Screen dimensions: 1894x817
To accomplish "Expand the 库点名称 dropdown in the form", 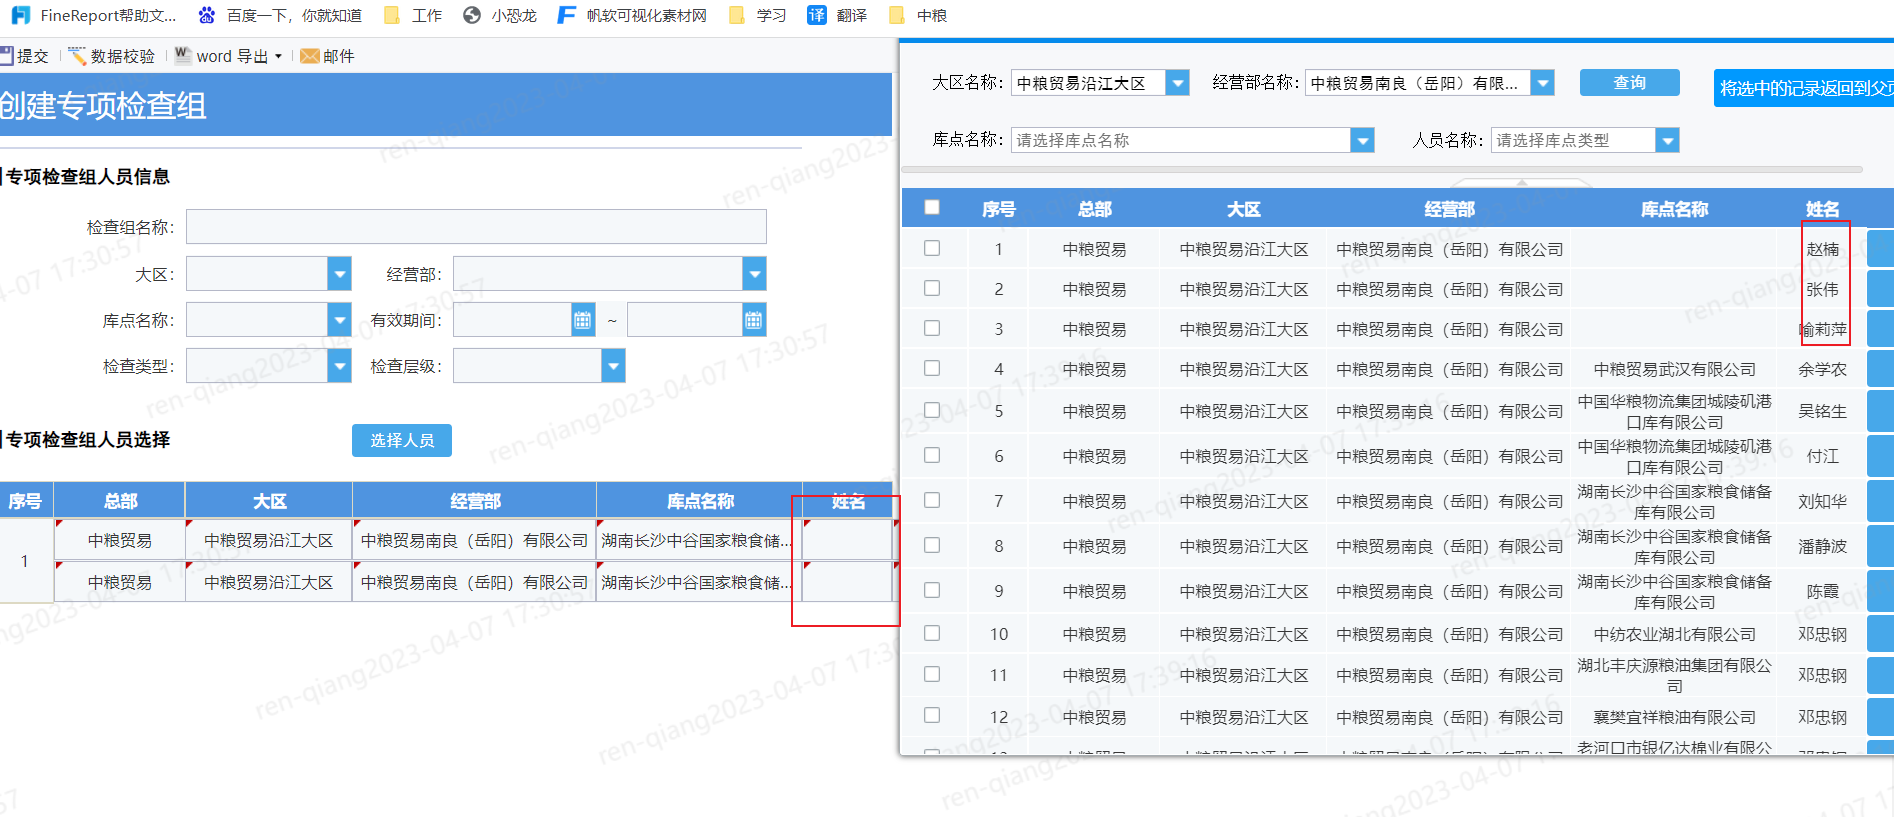I will click(340, 320).
